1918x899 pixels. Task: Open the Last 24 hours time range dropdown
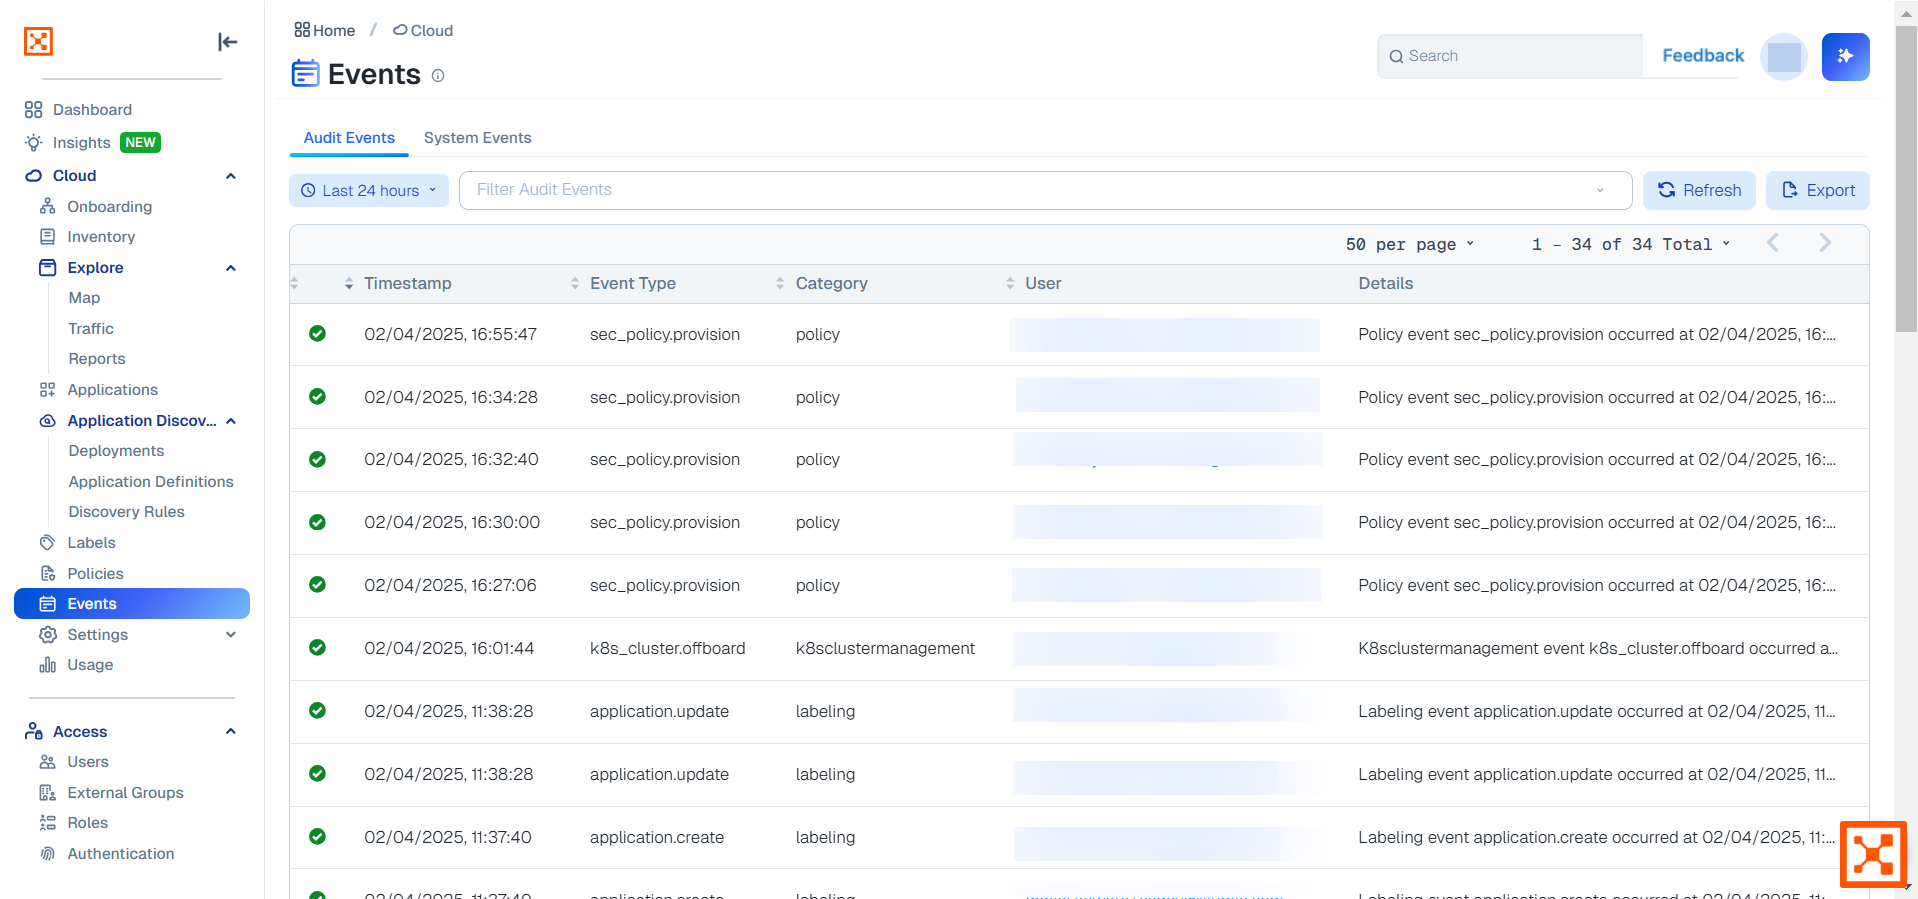[x=369, y=191]
